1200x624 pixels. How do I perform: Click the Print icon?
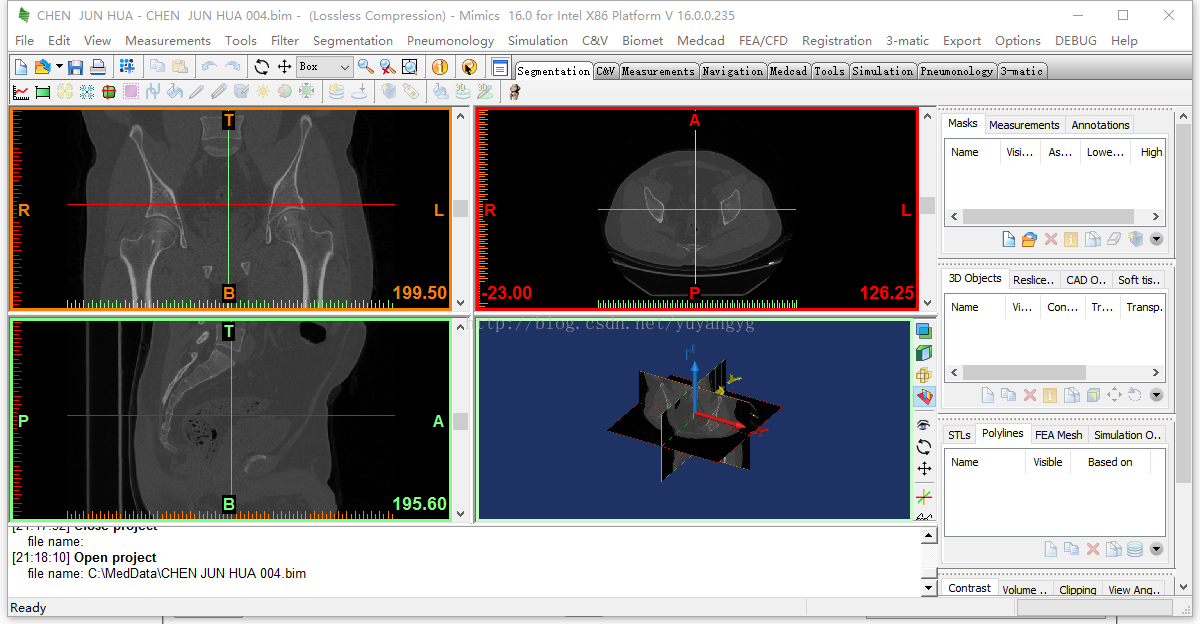(98, 67)
